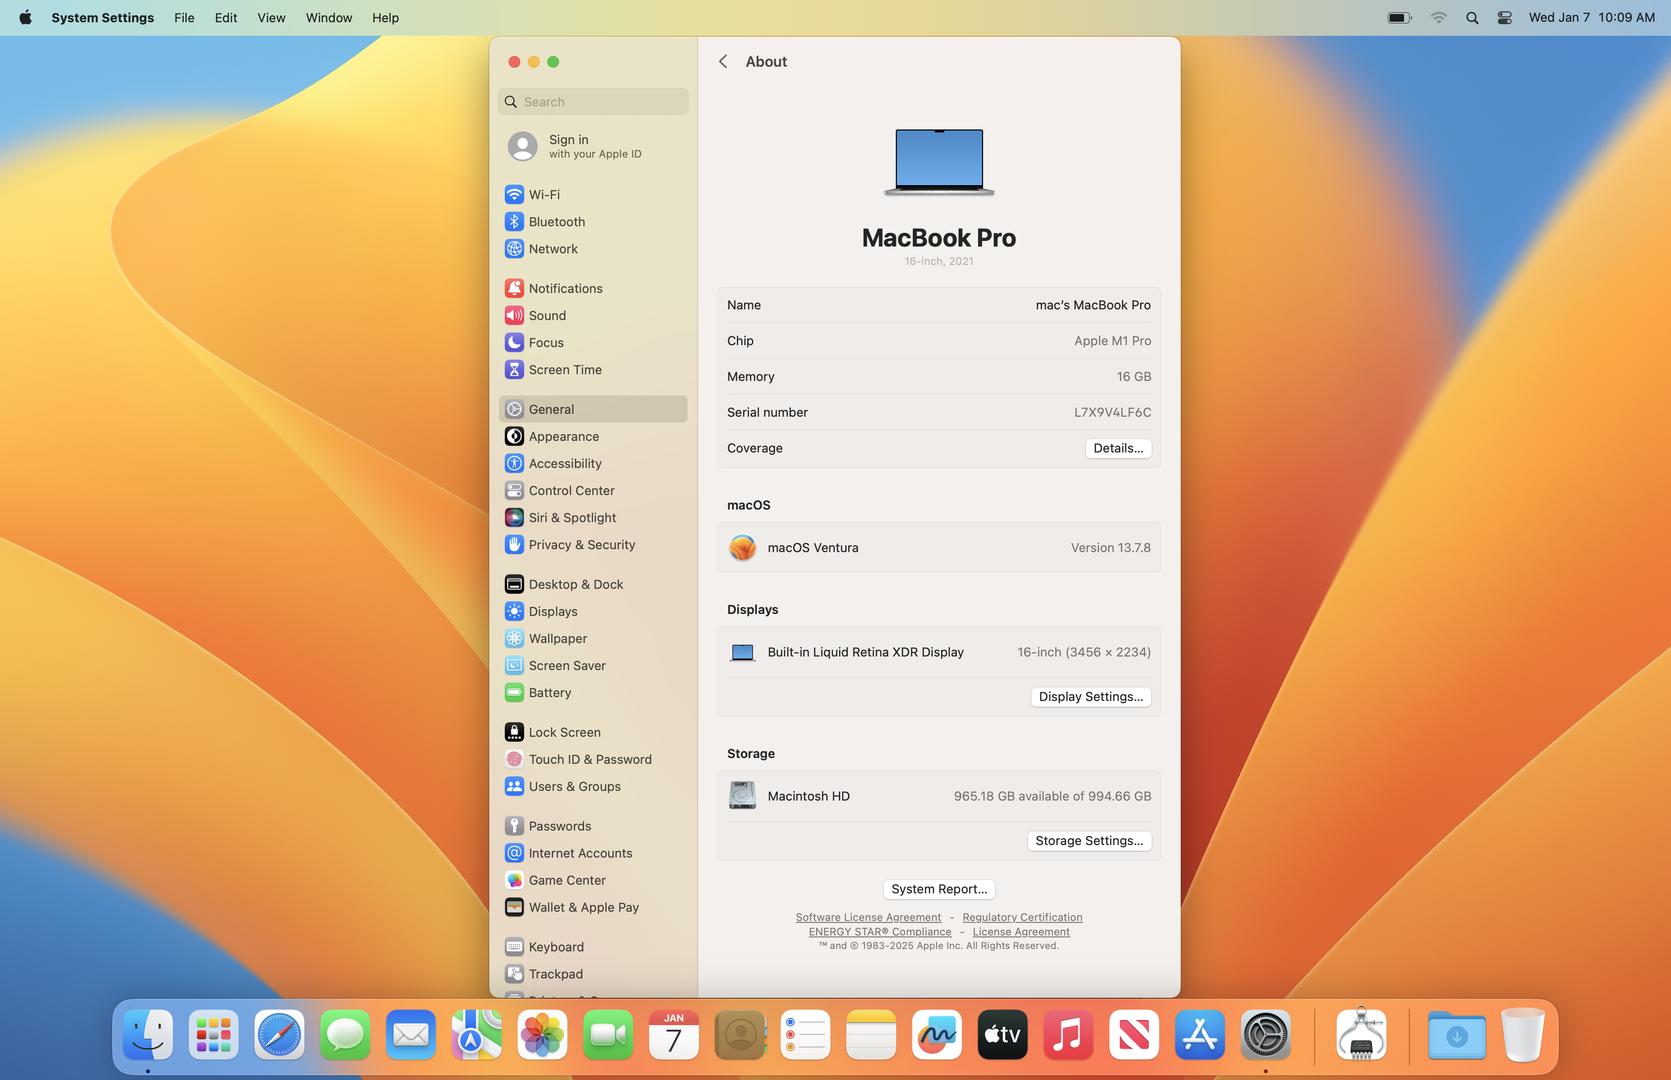This screenshot has height=1080, width=1671.
Task: Open Control Center from menu bar
Action: tap(1504, 18)
